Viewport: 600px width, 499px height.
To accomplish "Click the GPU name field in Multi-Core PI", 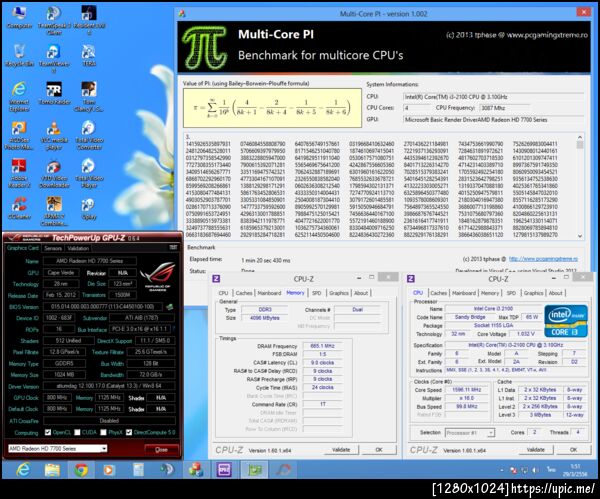I will point(493,120).
